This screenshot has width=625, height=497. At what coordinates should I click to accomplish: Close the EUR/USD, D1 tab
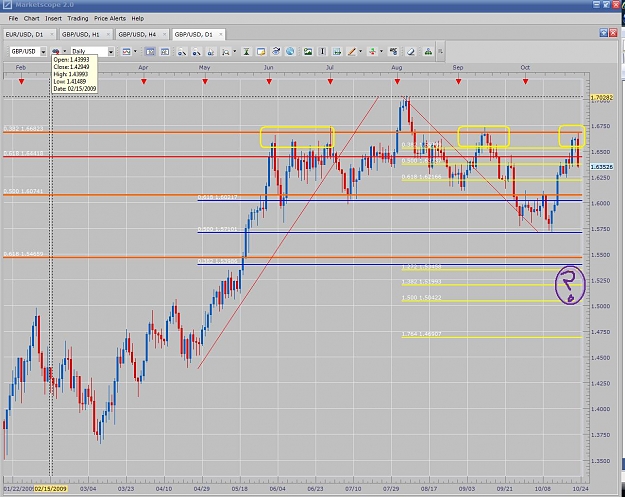coord(51,35)
